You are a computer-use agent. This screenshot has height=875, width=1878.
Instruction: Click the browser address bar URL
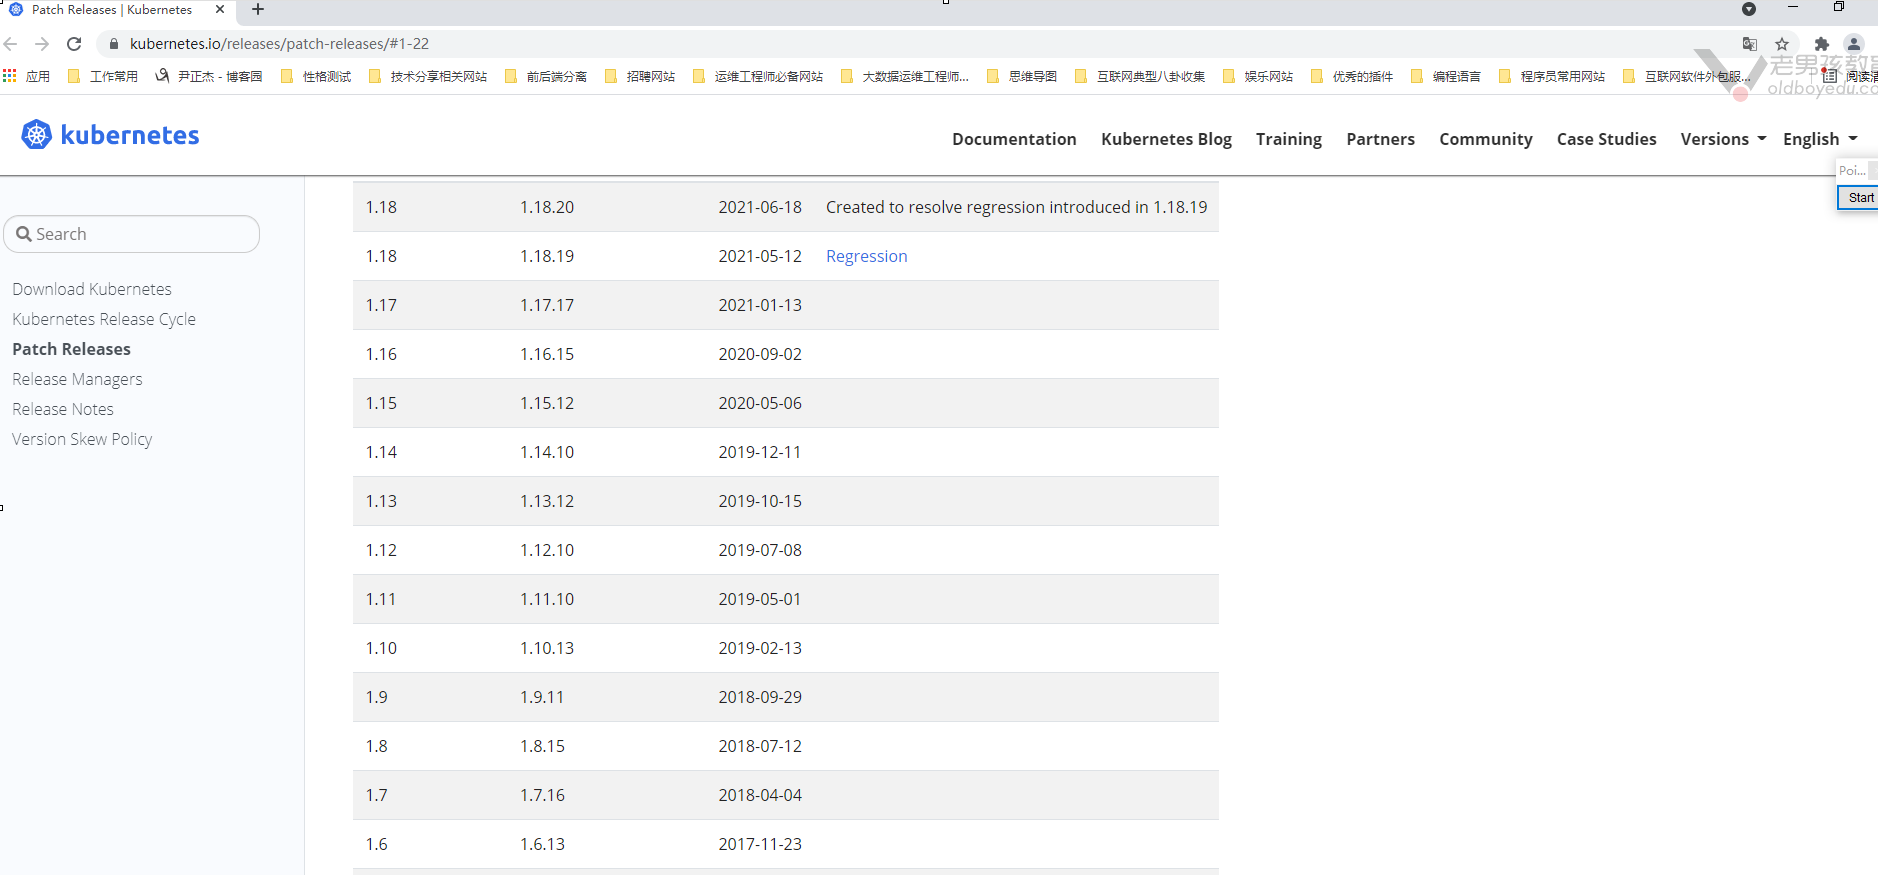pyautogui.click(x=280, y=44)
